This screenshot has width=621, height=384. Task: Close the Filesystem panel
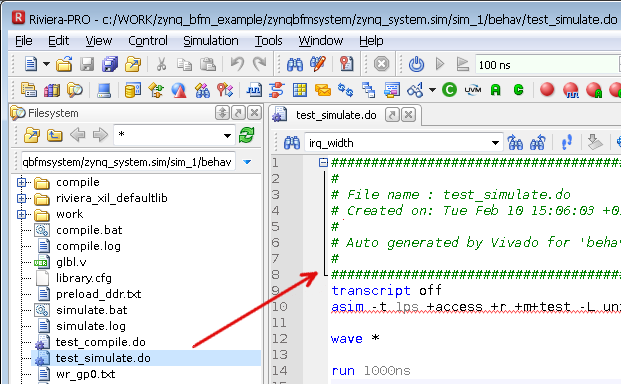click(x=255, y=113)
